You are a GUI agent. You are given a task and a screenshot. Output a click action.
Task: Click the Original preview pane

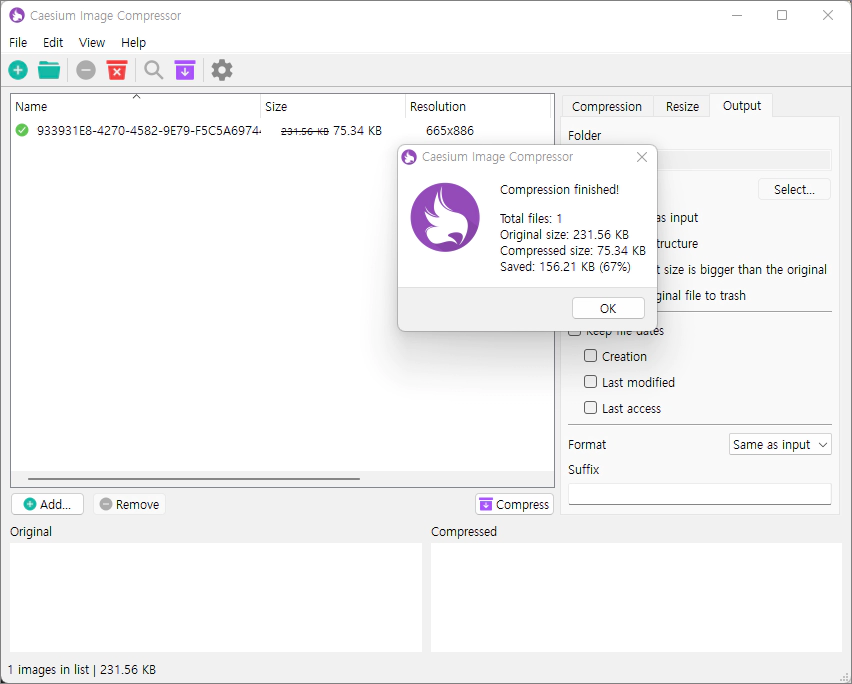pyautogui.click(x=216, y=597)
